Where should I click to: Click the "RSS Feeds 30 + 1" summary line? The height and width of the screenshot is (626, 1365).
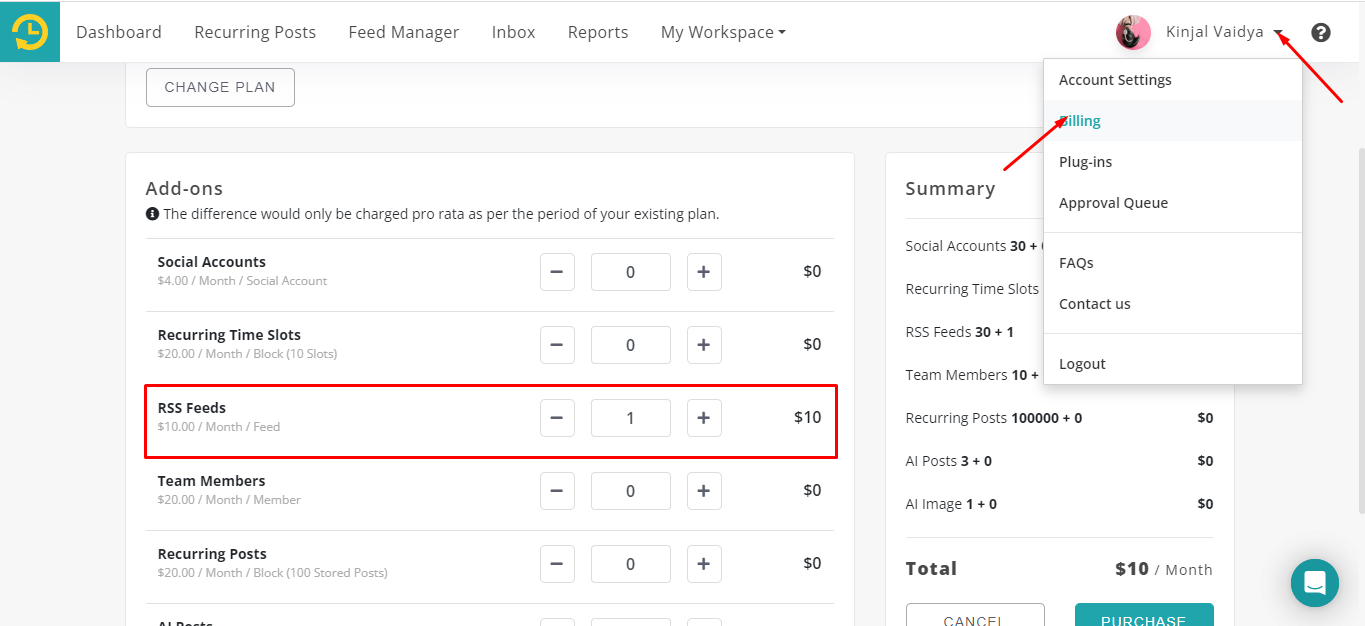pos(960,332)
